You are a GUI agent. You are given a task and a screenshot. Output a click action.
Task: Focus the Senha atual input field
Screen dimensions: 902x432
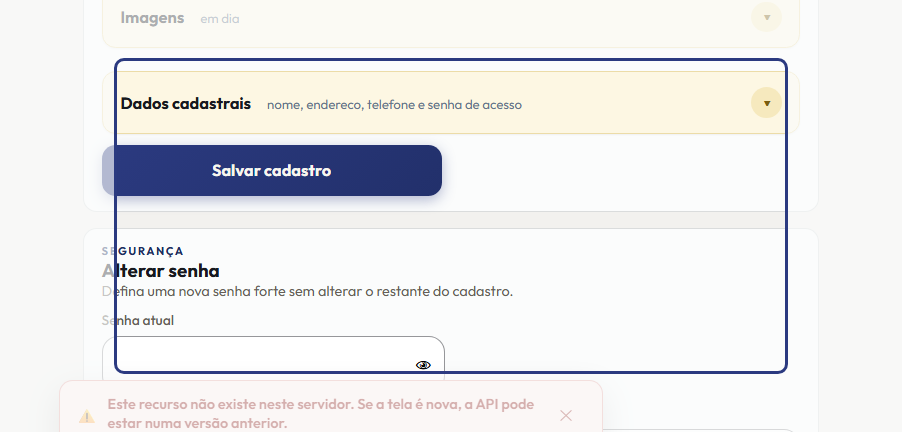273,359
